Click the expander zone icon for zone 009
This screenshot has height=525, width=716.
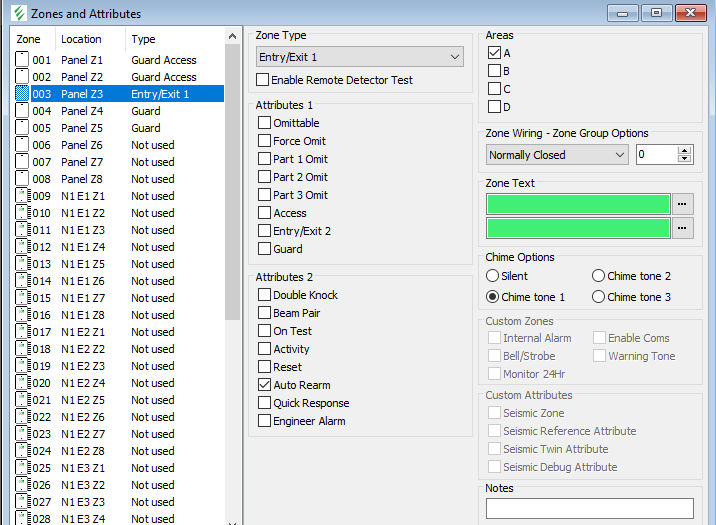click(x=22, y=196)
